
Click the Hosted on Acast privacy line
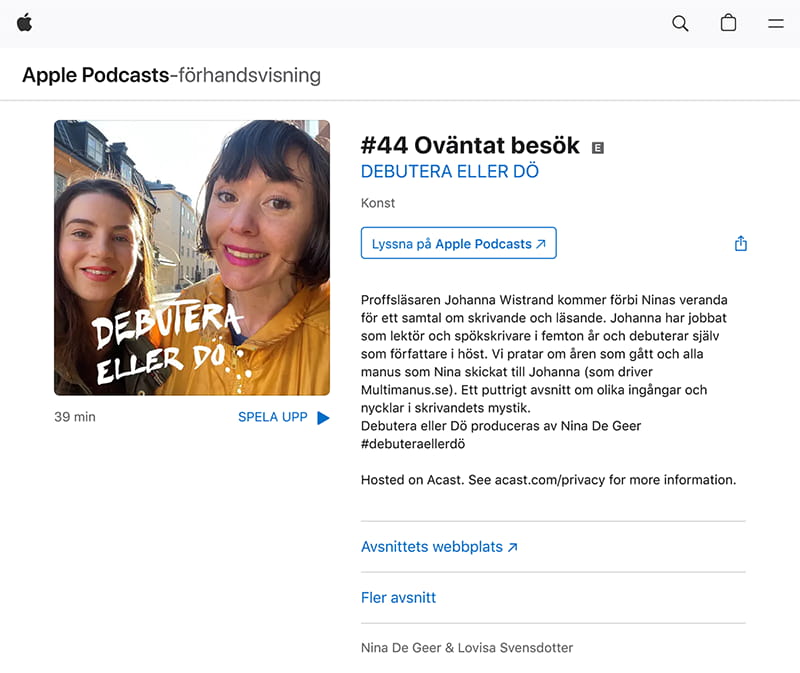548,480
